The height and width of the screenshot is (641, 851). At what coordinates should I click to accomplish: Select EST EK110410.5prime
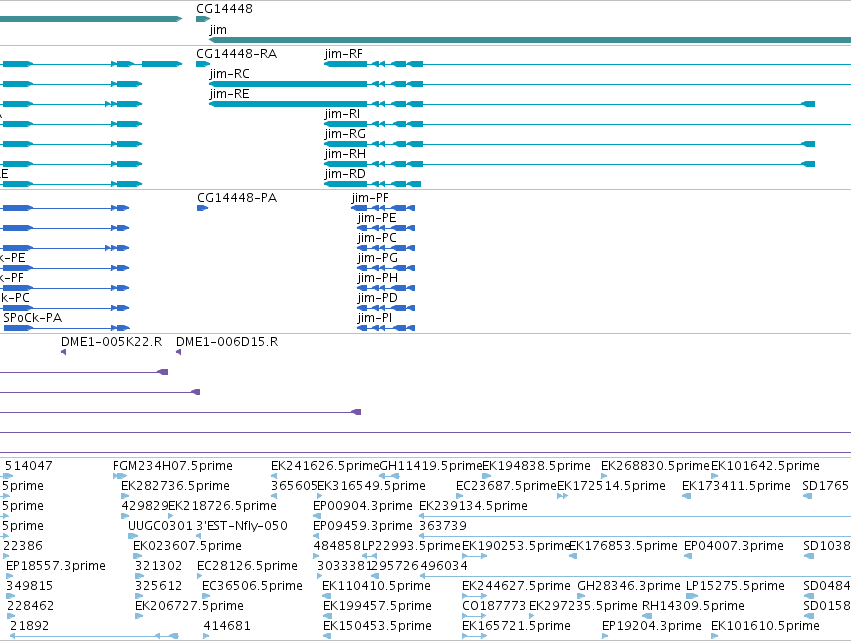pos(376,586)
